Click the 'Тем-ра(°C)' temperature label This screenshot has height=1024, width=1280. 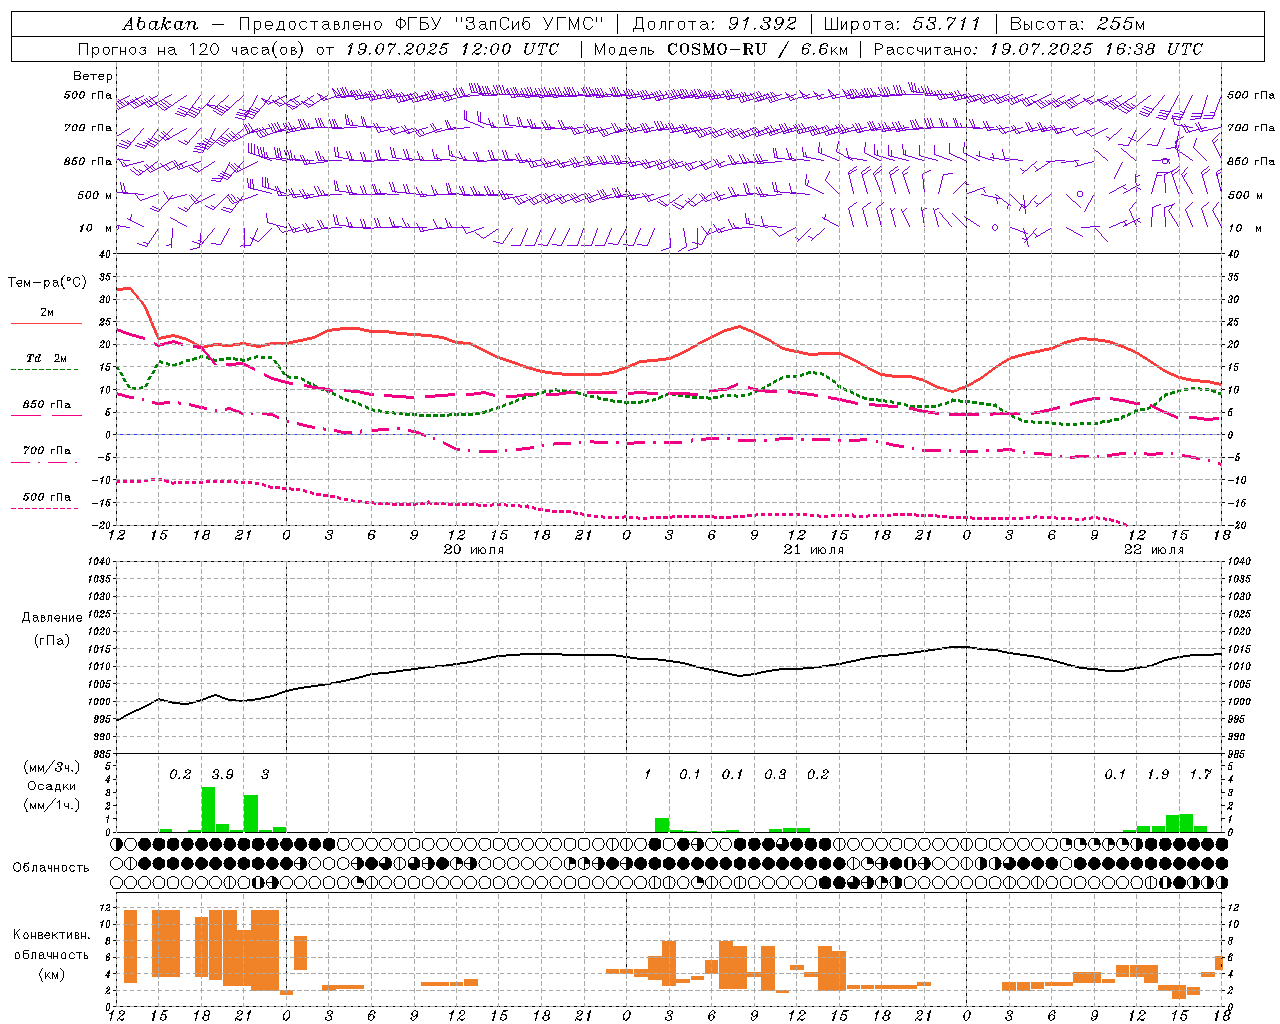click(x=47, y=283)
